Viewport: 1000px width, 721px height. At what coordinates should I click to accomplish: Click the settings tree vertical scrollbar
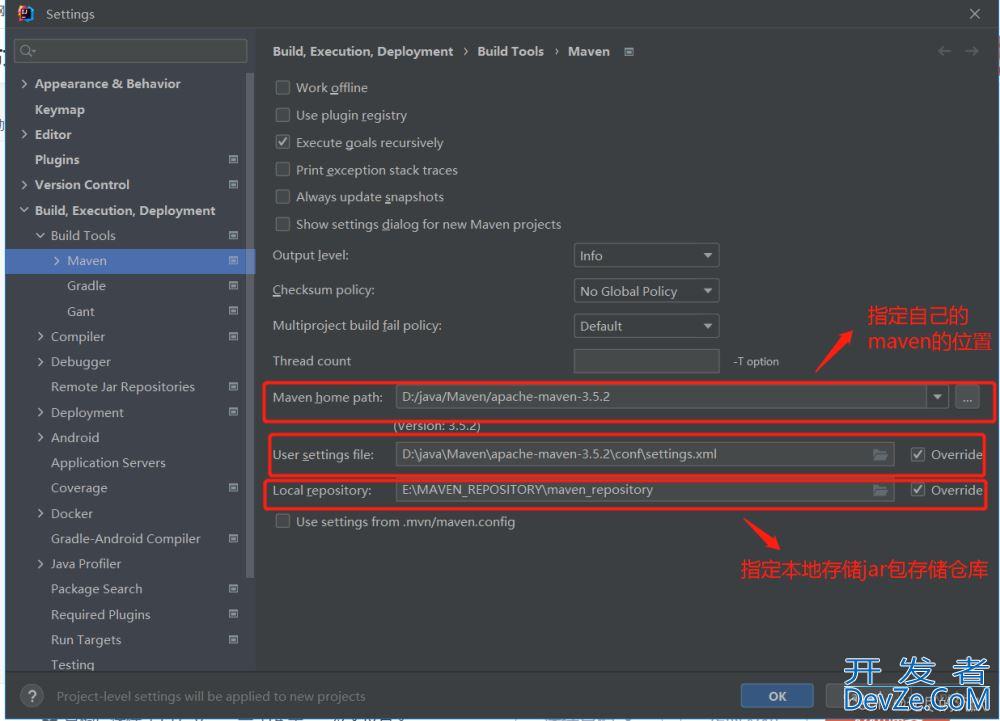pos(249,325)
